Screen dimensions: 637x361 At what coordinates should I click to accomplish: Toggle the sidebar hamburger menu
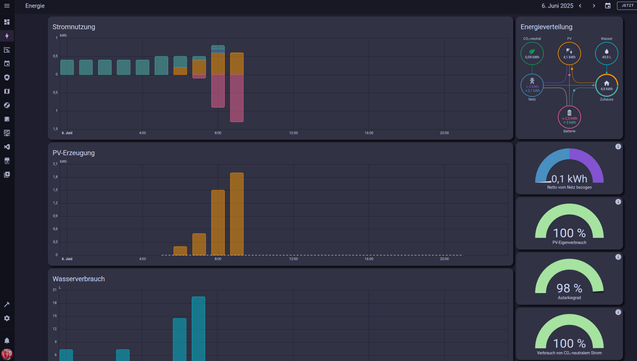pyautogui.click(x=7, y=6)
